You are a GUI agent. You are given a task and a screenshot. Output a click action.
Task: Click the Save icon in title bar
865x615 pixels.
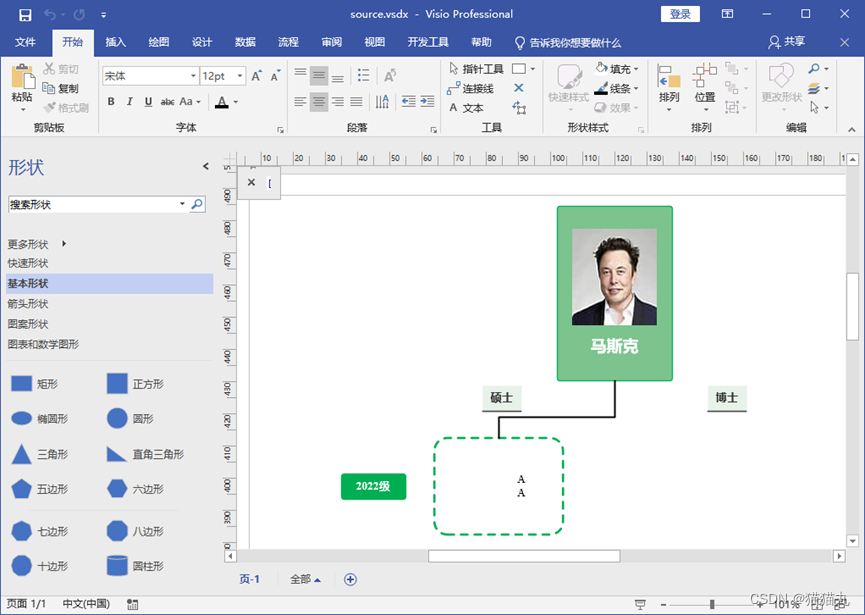pos(25,15)
